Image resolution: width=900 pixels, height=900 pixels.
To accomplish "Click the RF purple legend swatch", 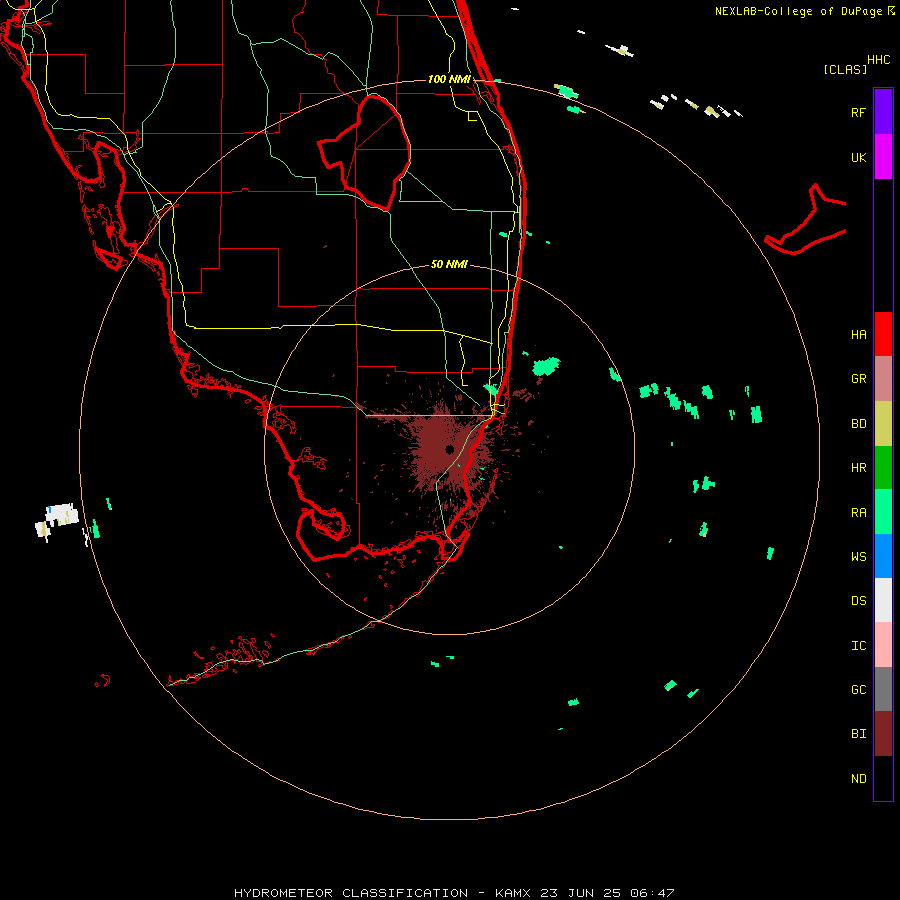I will point(883,112).
